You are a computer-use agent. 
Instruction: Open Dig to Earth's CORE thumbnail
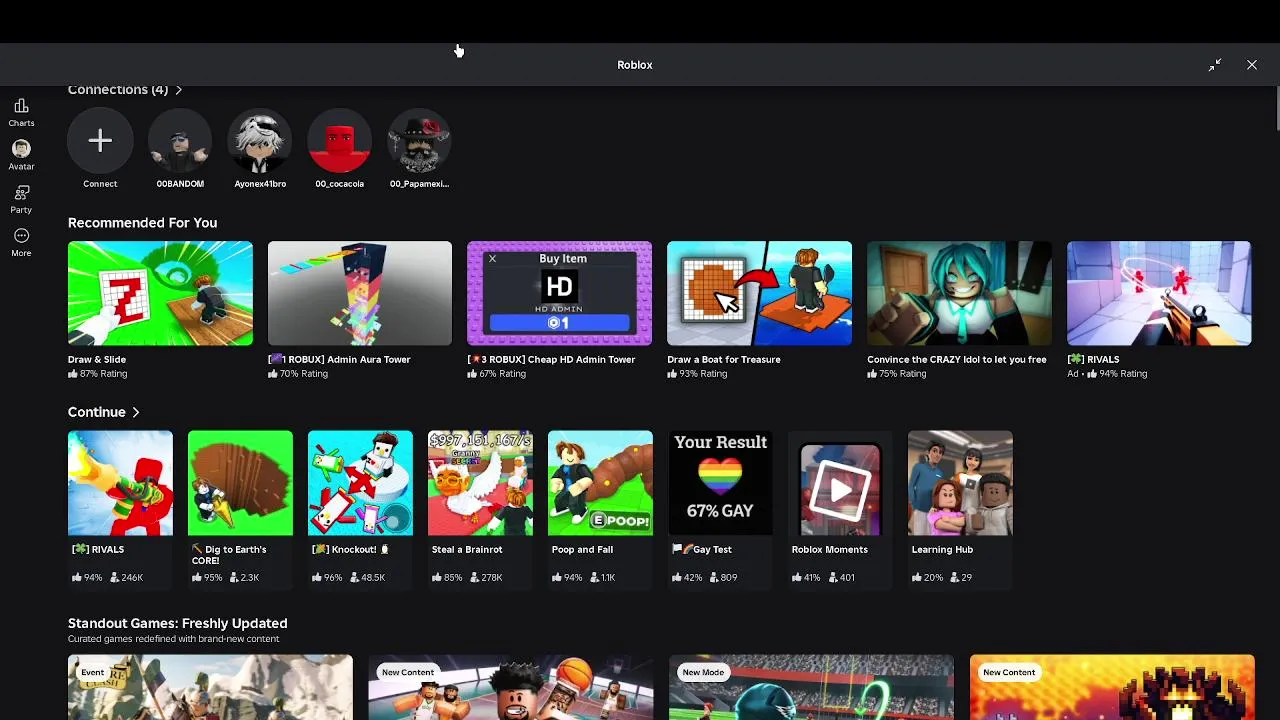pyautogui.click(x=240, y=483)
